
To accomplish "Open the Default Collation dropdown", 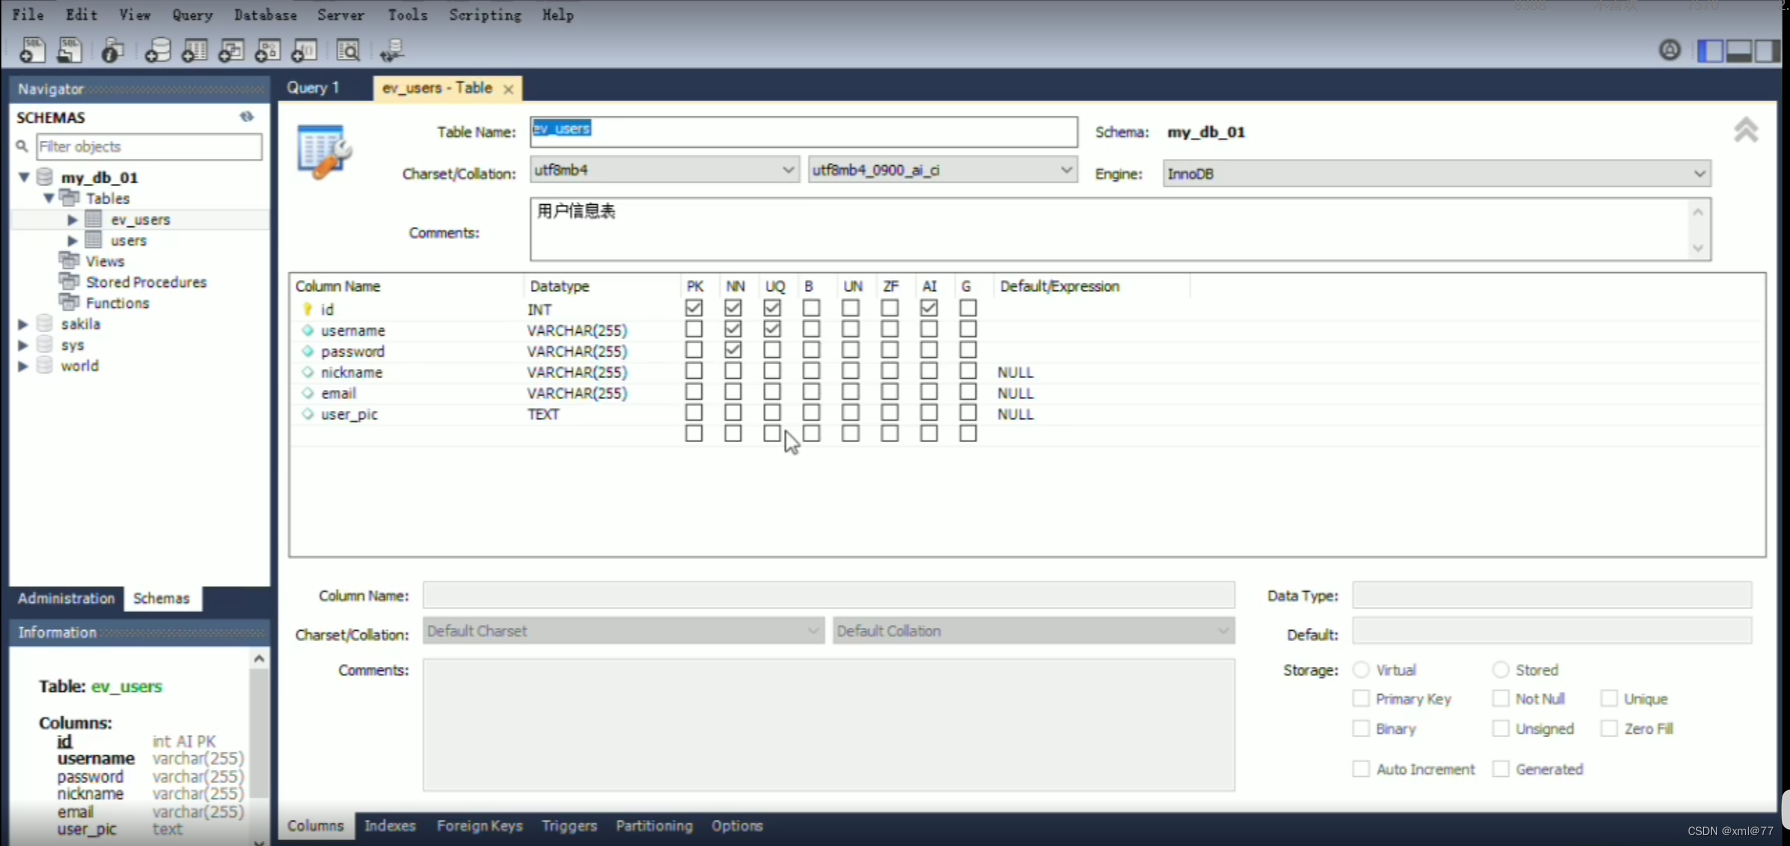I will click(x=1033, y=631).
